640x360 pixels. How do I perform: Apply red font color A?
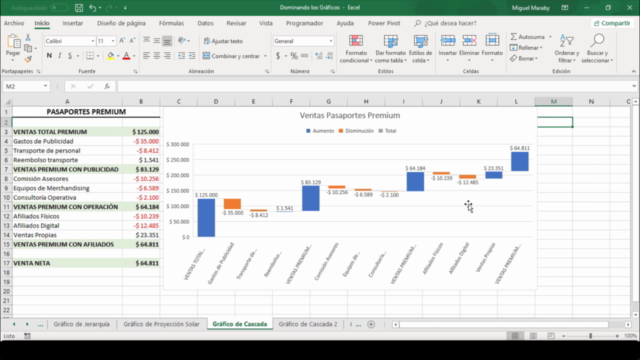(127, 56)
